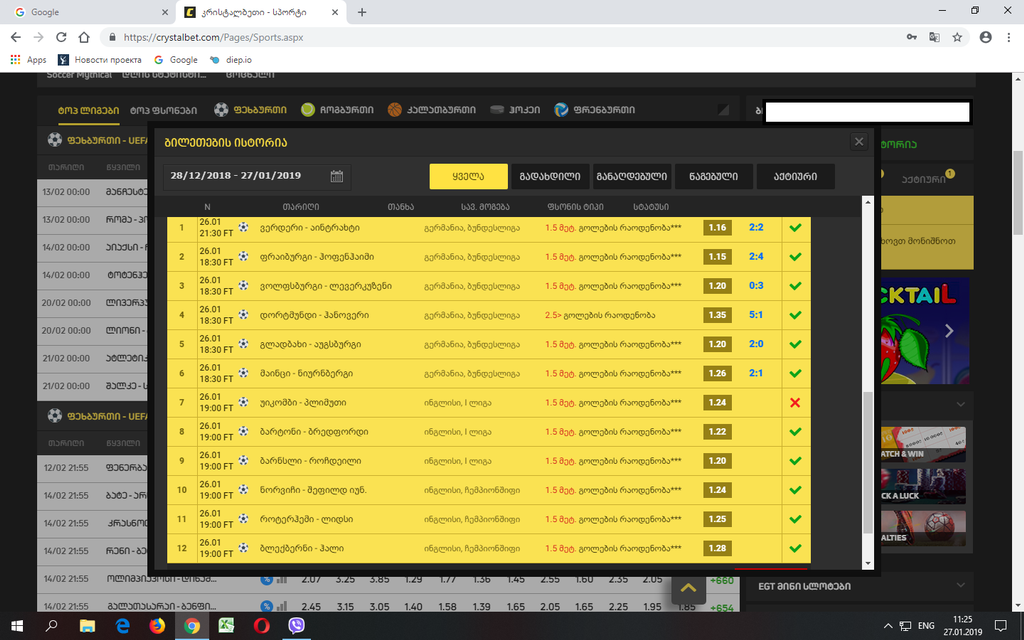Click the date range field 28/12/2018 - 27/01/2019

(257, 176)
